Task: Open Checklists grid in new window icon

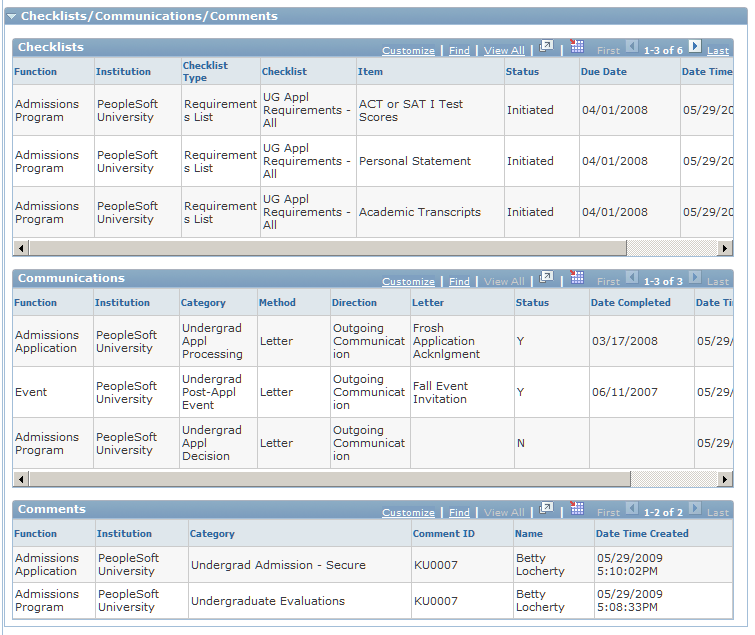Action: (546, 47)
